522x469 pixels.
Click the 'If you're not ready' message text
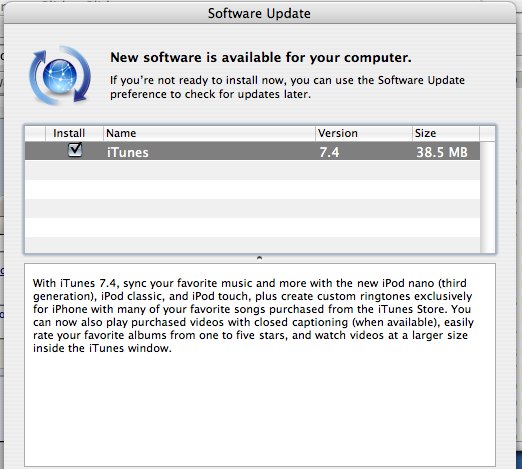coord(287,87)
